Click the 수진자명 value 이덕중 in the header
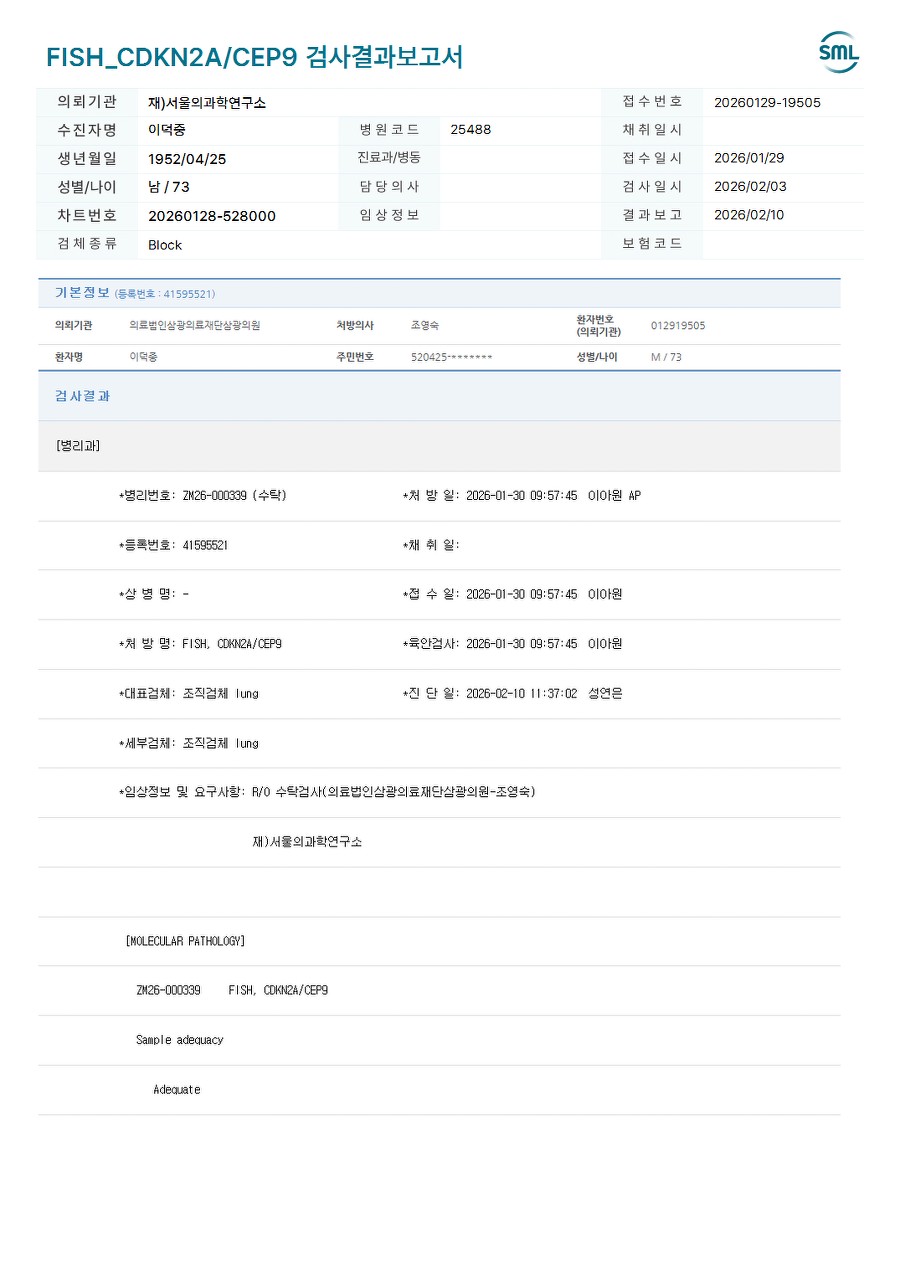Viewport: 900px width, 1271px height. (166, 130)
